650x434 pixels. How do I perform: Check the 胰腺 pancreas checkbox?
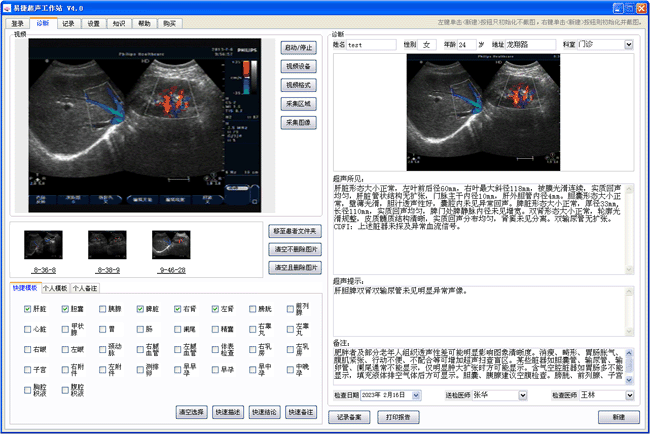pos(102,309)
